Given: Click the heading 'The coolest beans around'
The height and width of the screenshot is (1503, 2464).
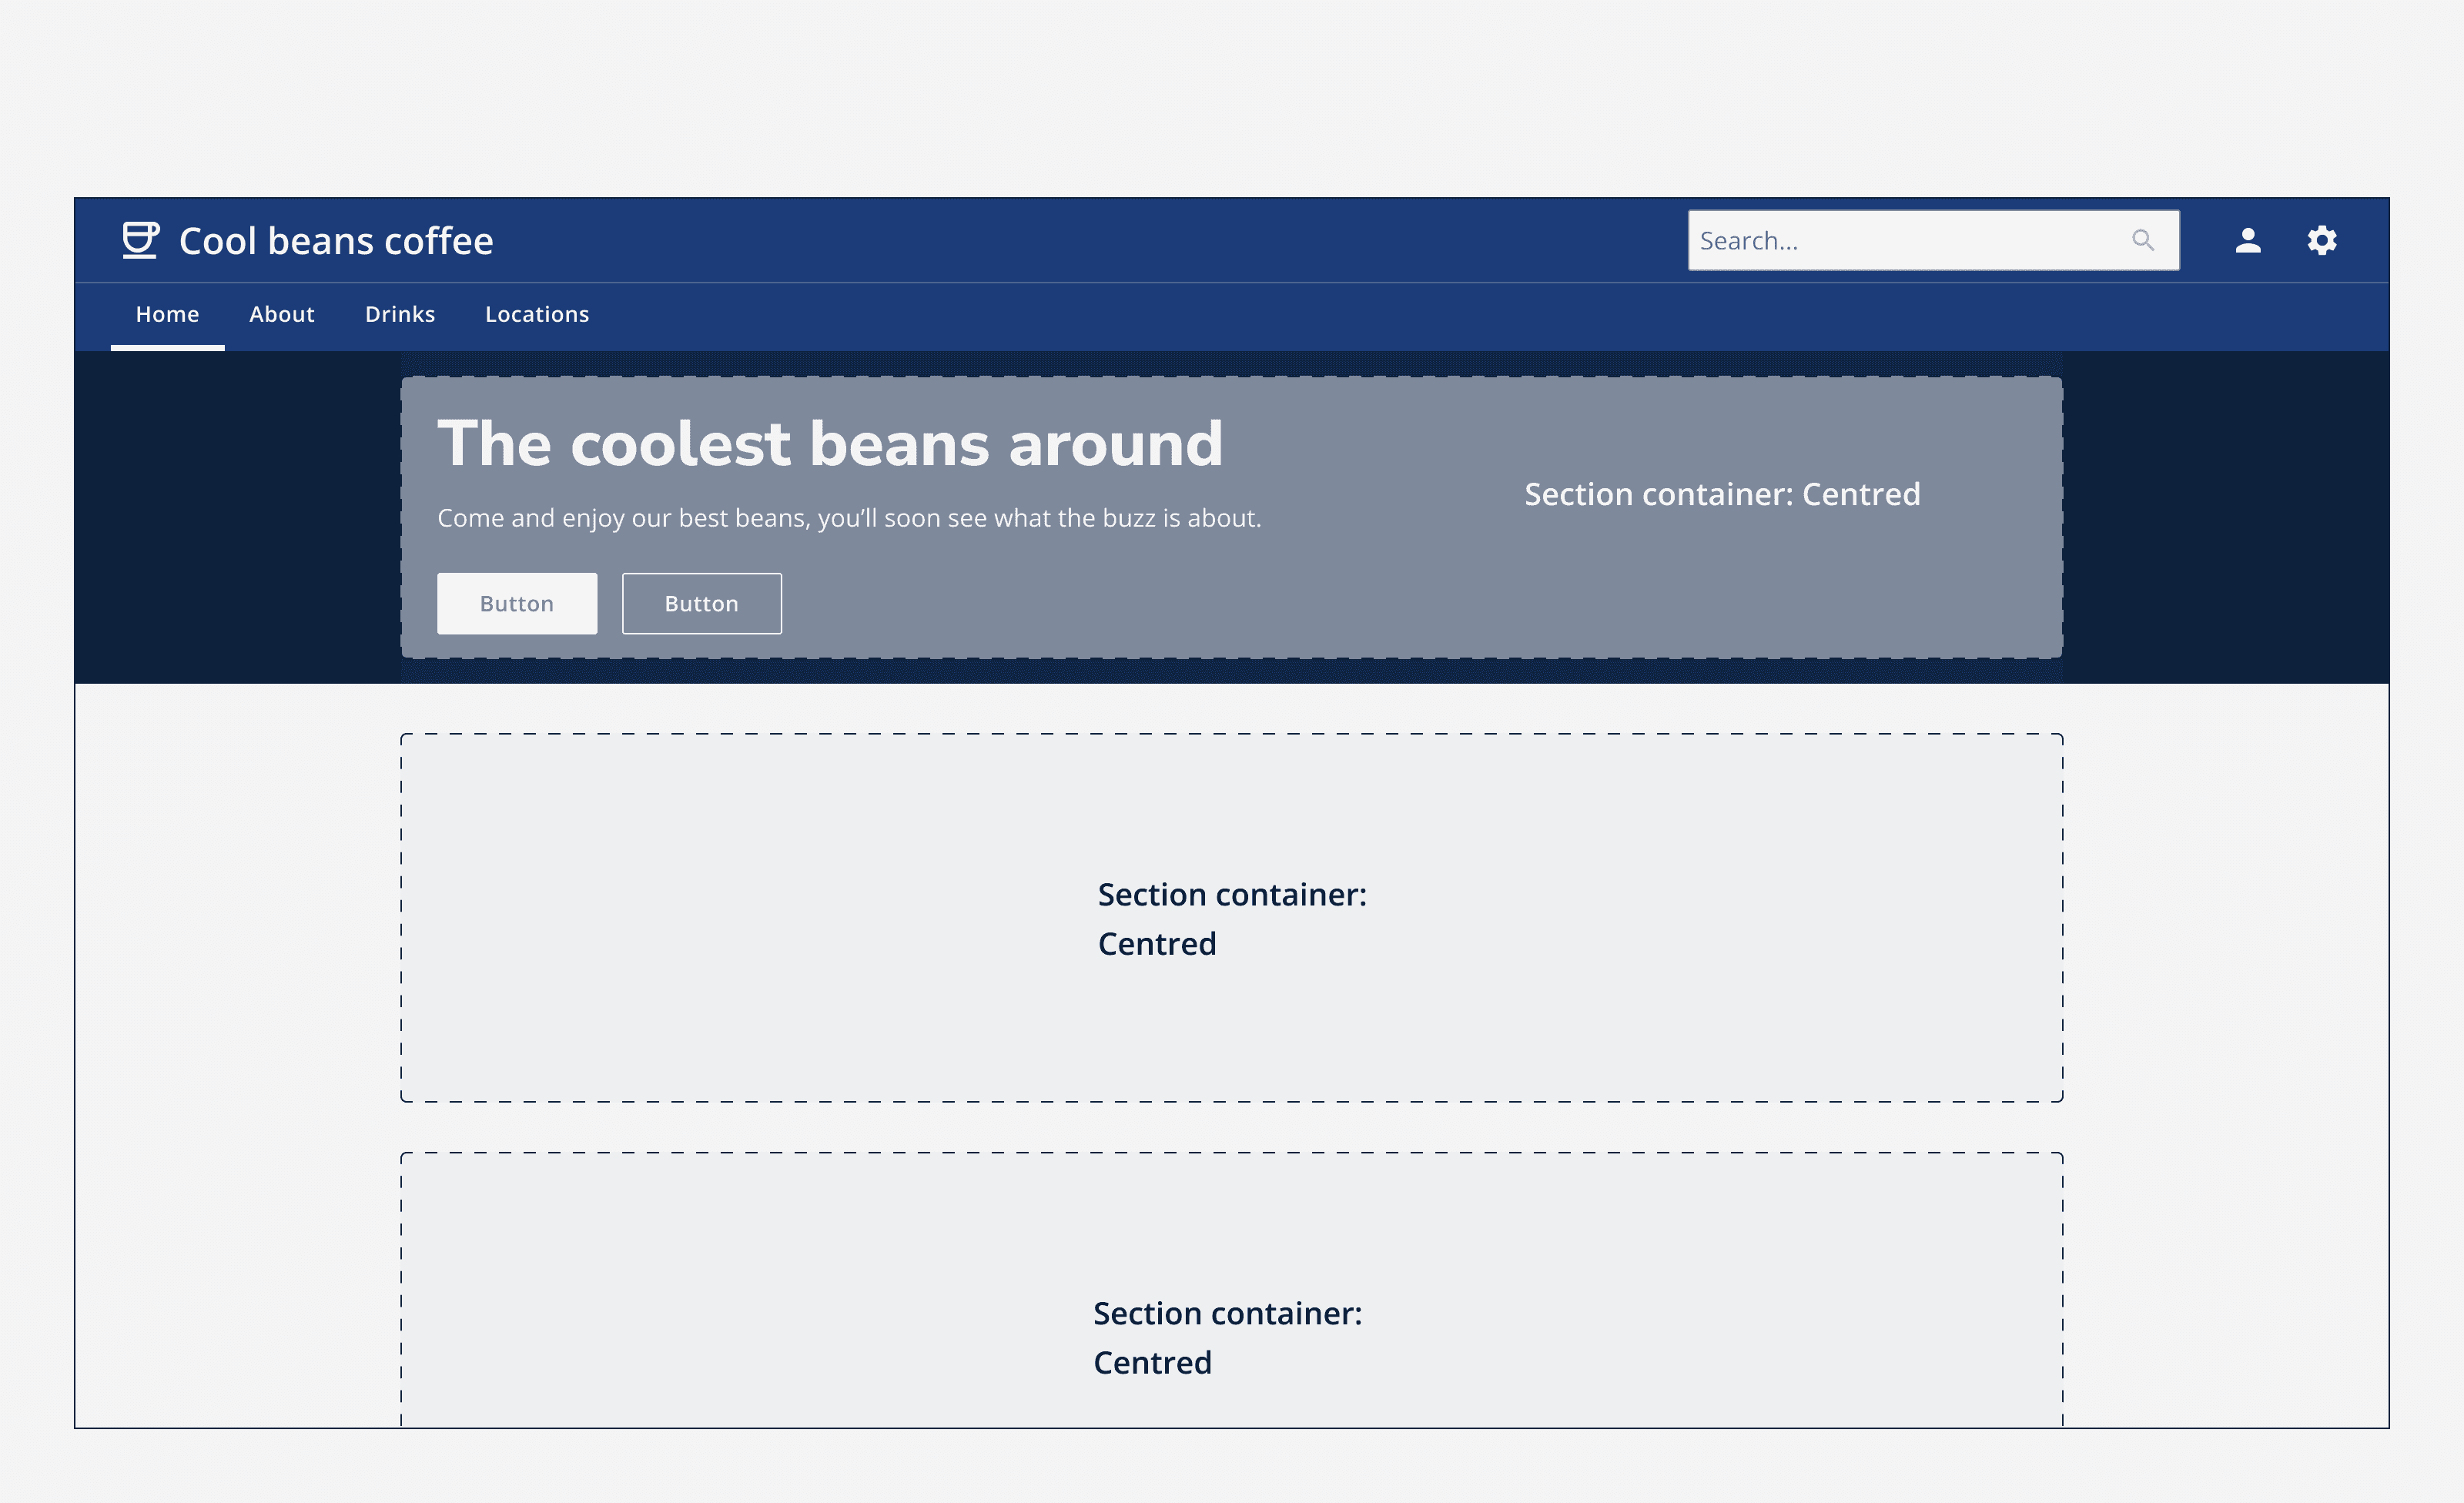Looking at the screenshot, I should pos(830,443).
